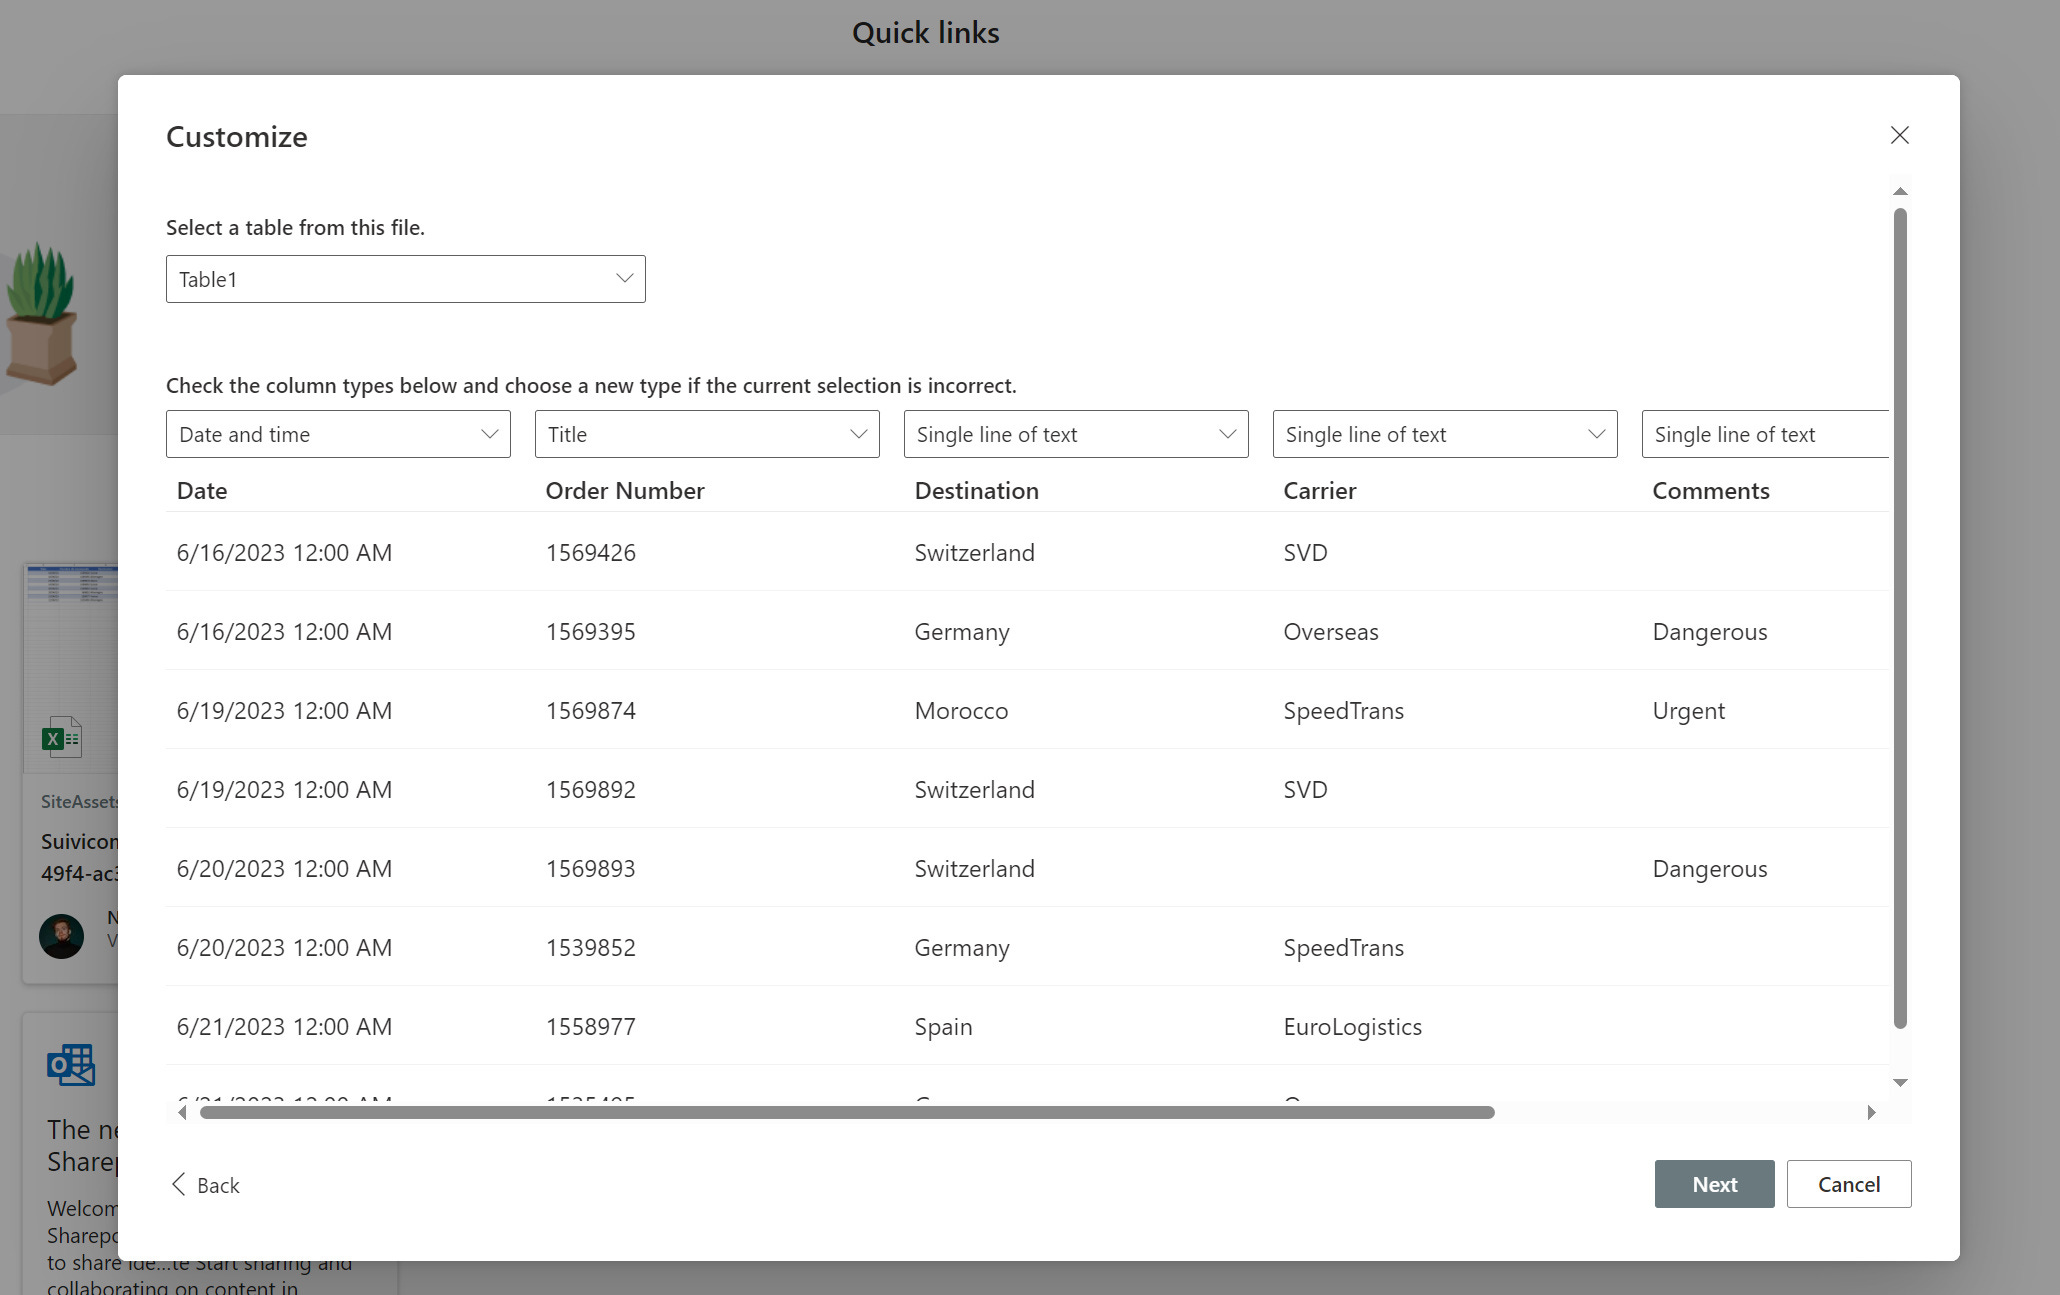Click the vertical scrollbar thumb
The height and width of the screenshot is (1295, 2060).
point(1900,617)
